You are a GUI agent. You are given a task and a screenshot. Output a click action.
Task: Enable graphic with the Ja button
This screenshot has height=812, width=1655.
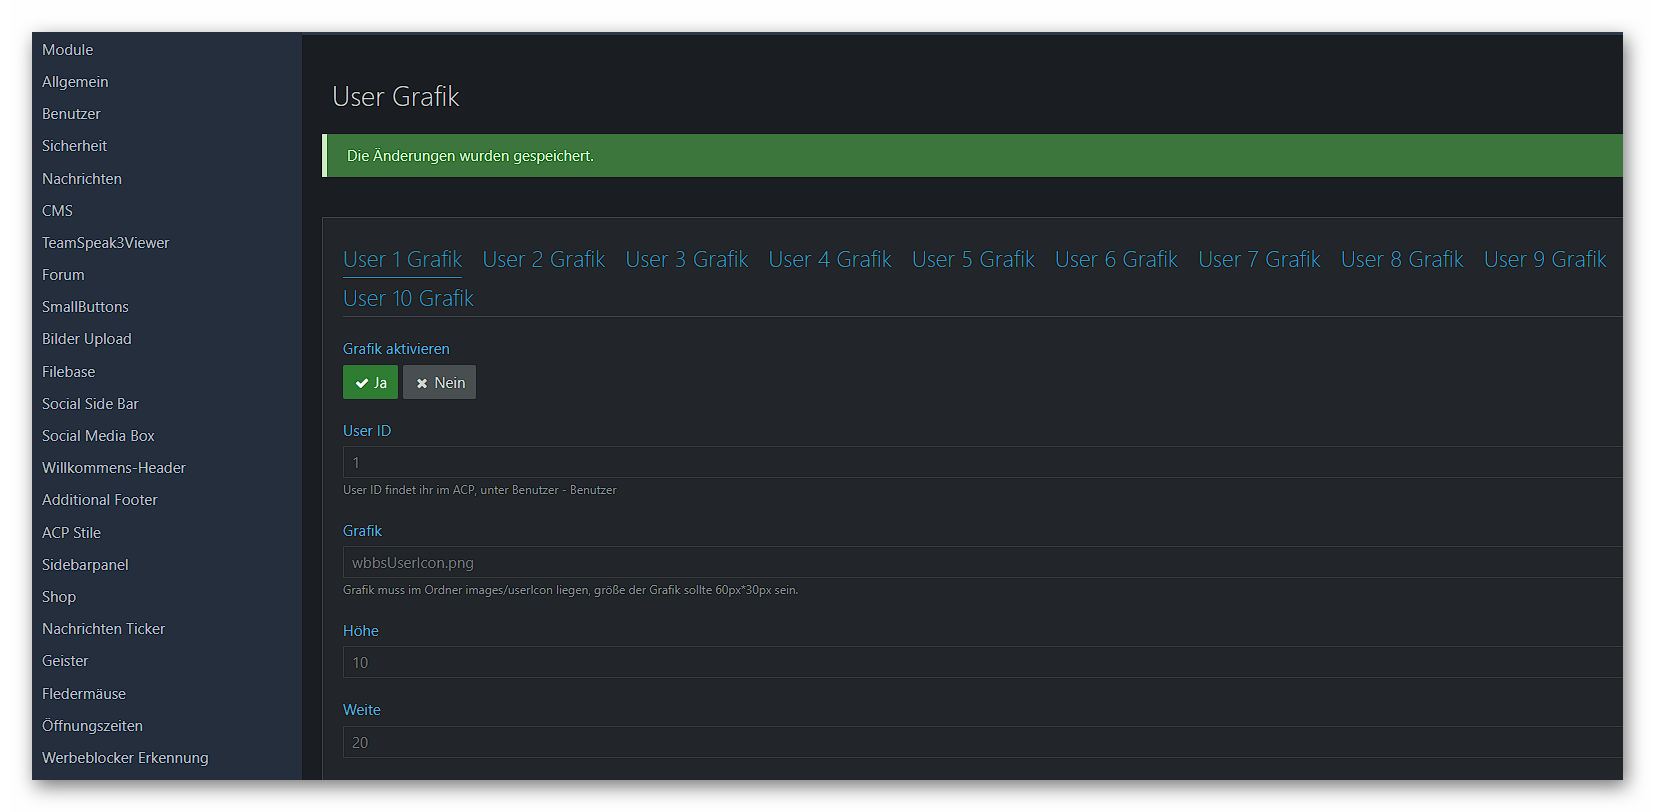click(x=370, y=383)
